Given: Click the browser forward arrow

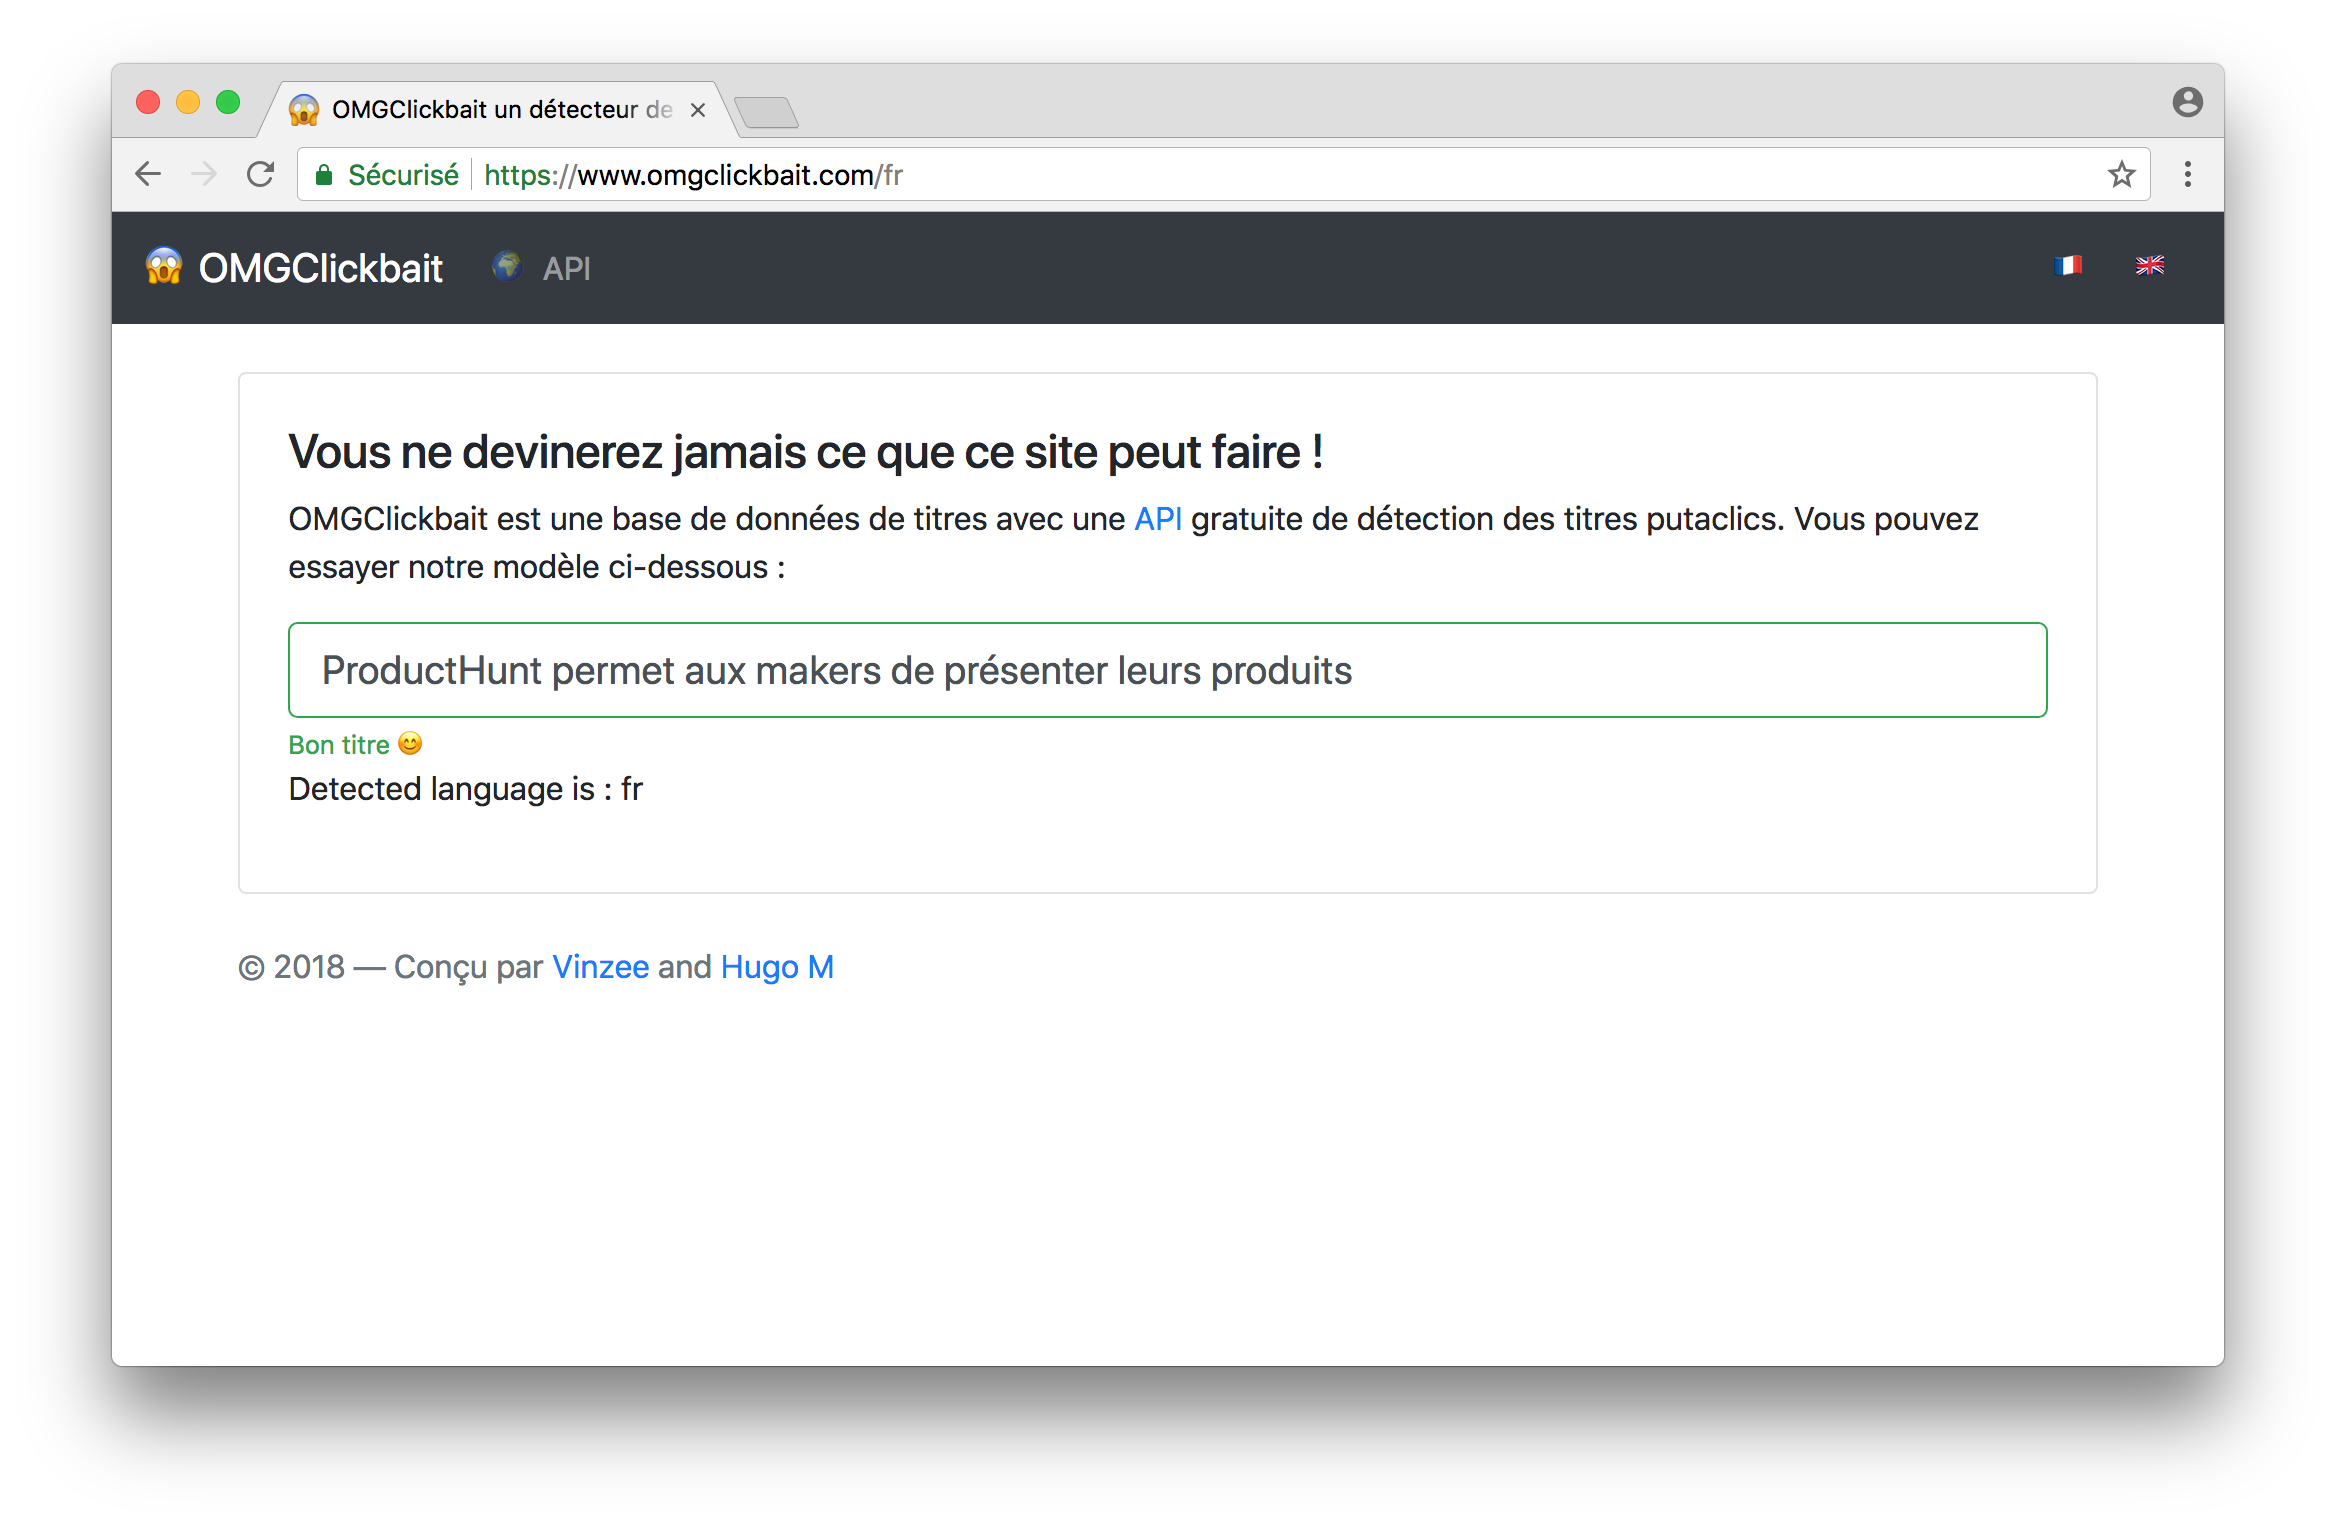Looking at the screenshot, I should tap(204, 175).
